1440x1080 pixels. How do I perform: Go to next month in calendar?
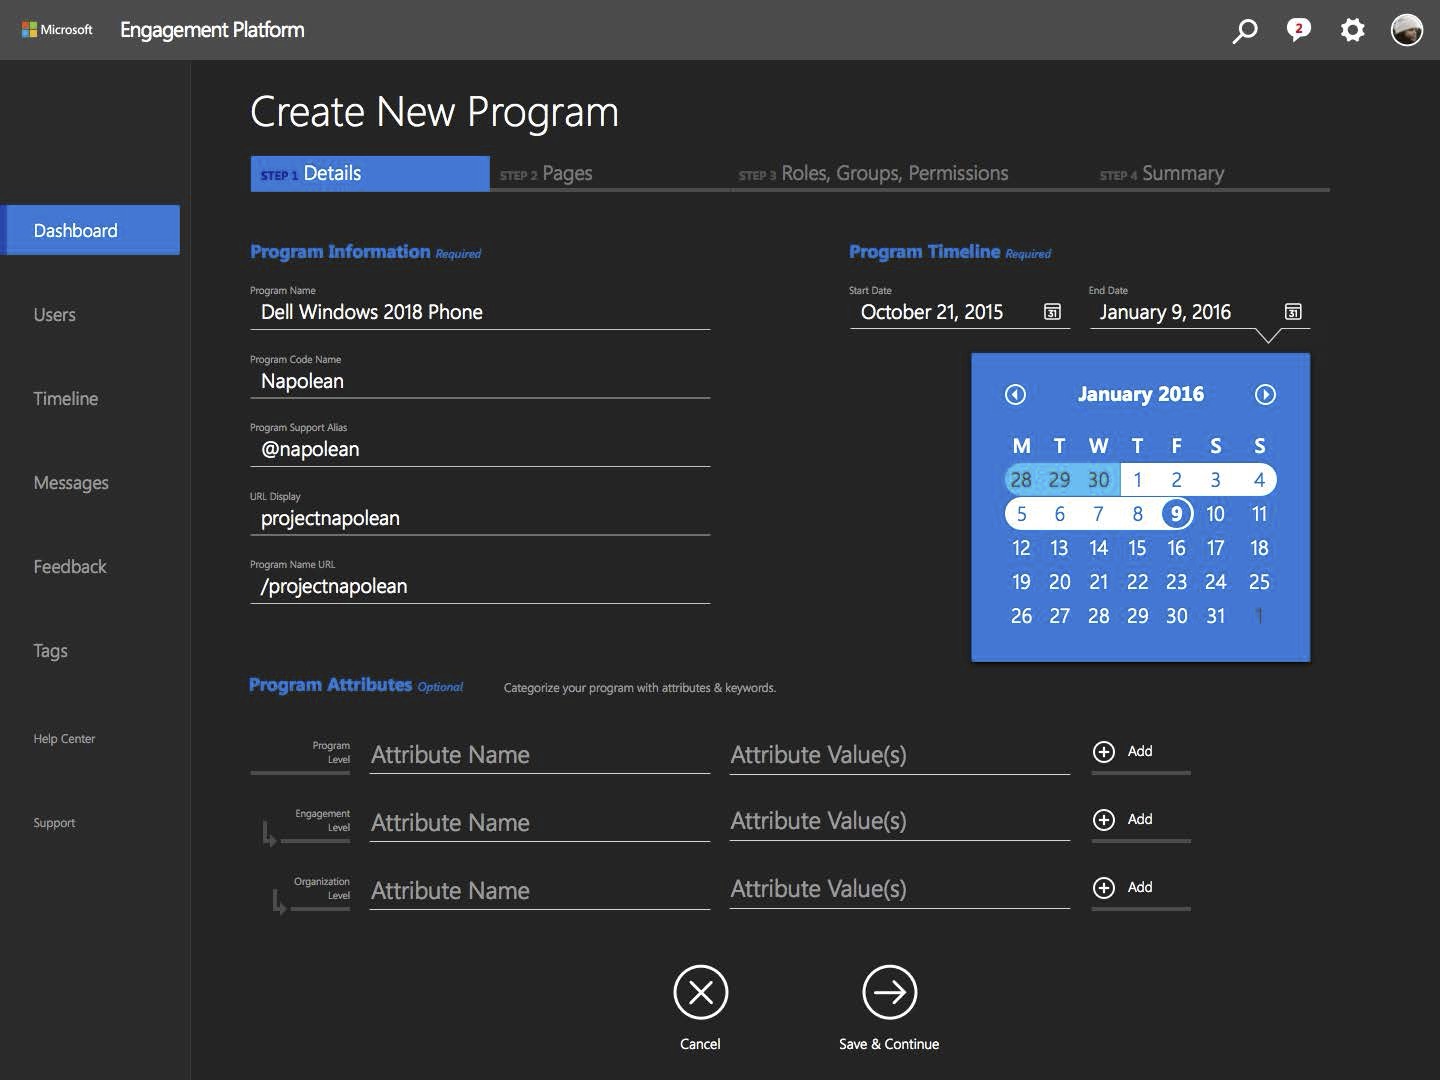coord(1265,394)
